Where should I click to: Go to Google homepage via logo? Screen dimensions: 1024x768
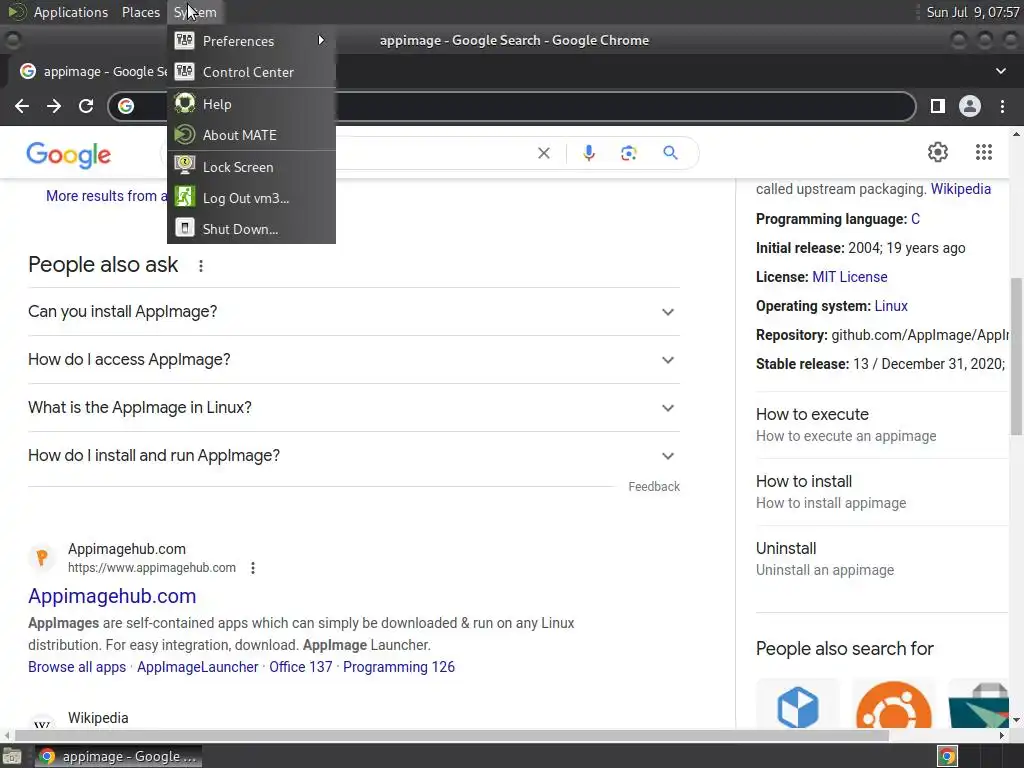click(x=69, y=155)
